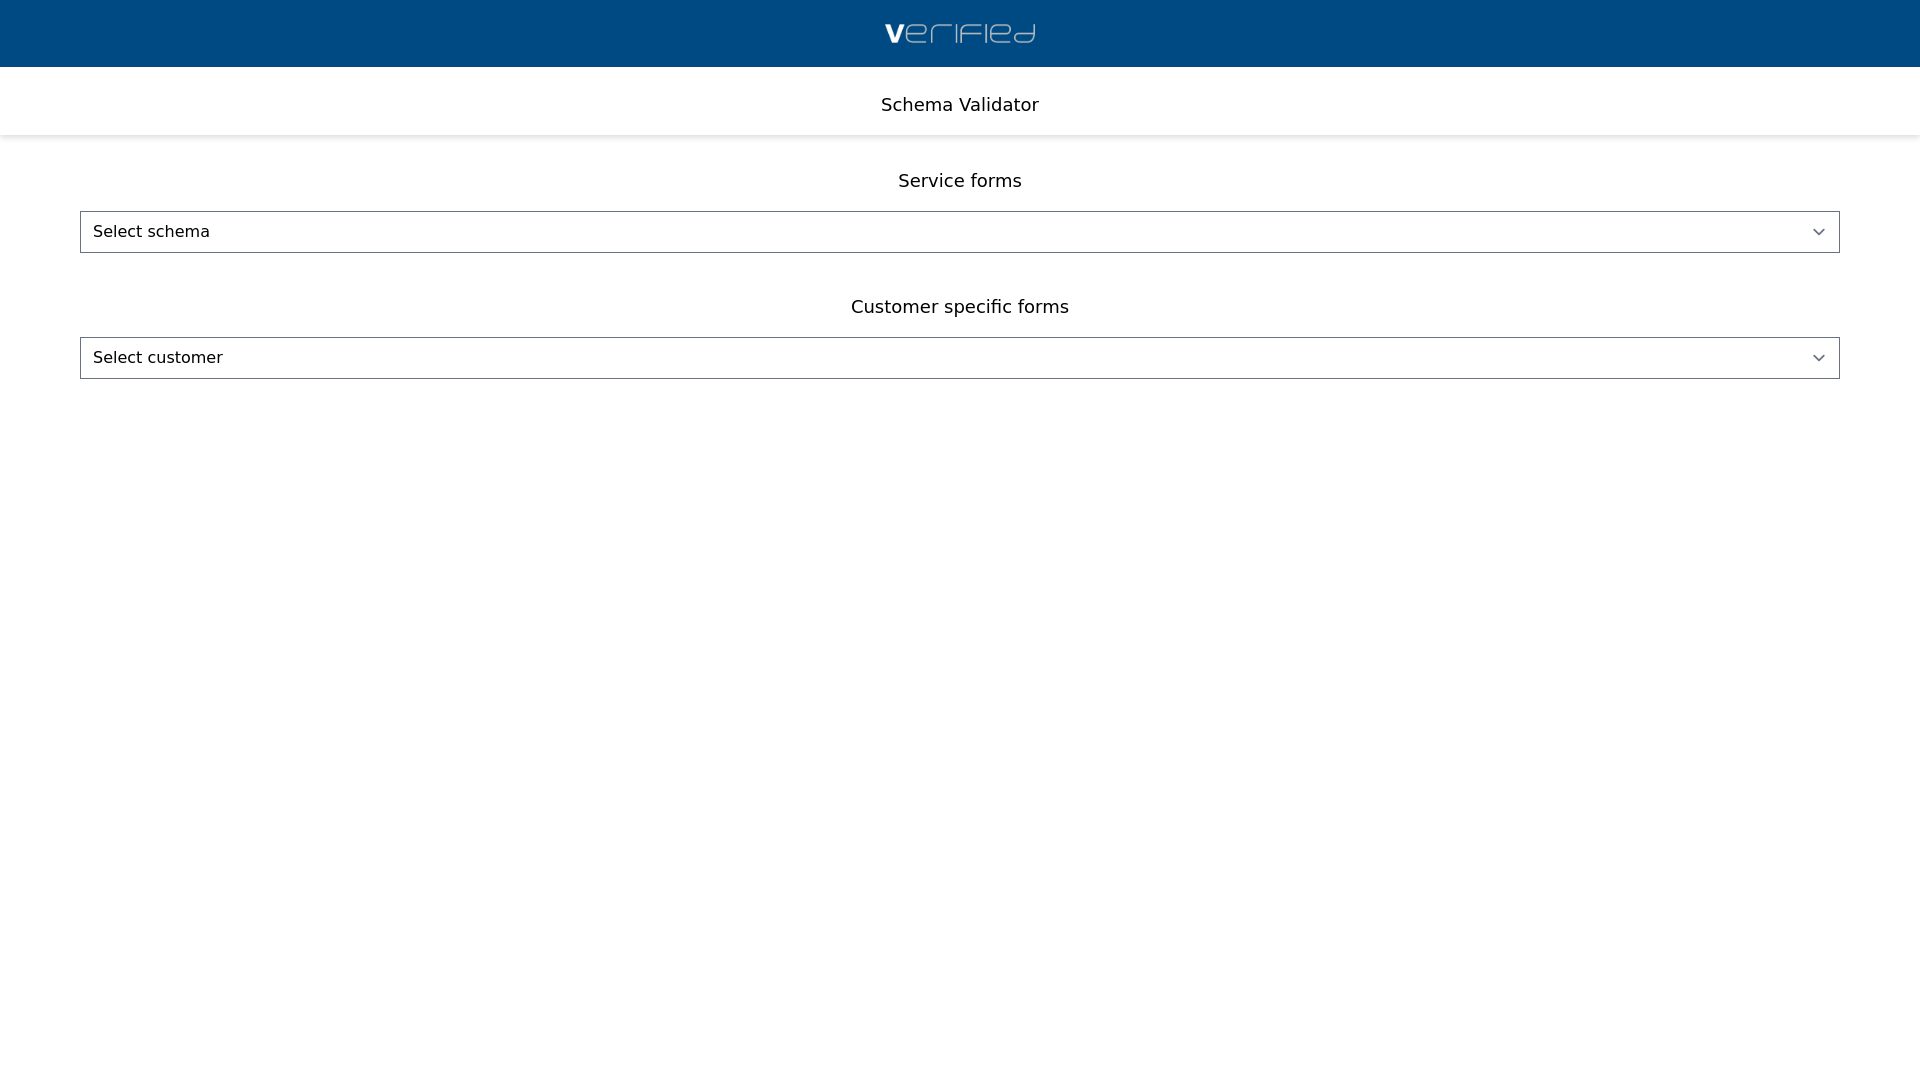Open the Select customer dropdown
This screenshot has height=1080, width=1920.
coord(960,358)
